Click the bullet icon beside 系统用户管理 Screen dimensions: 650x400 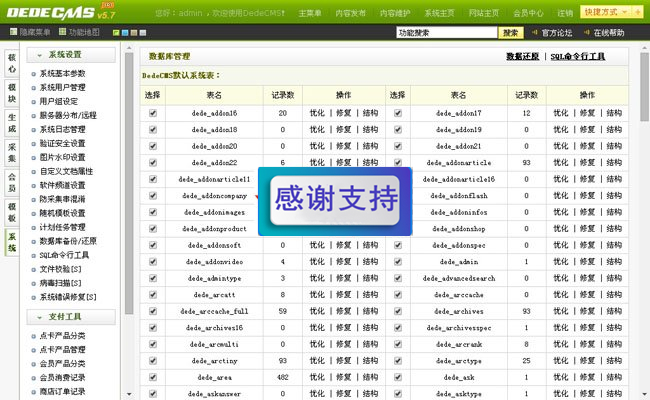pyautogui.click(x=34, y=88)
